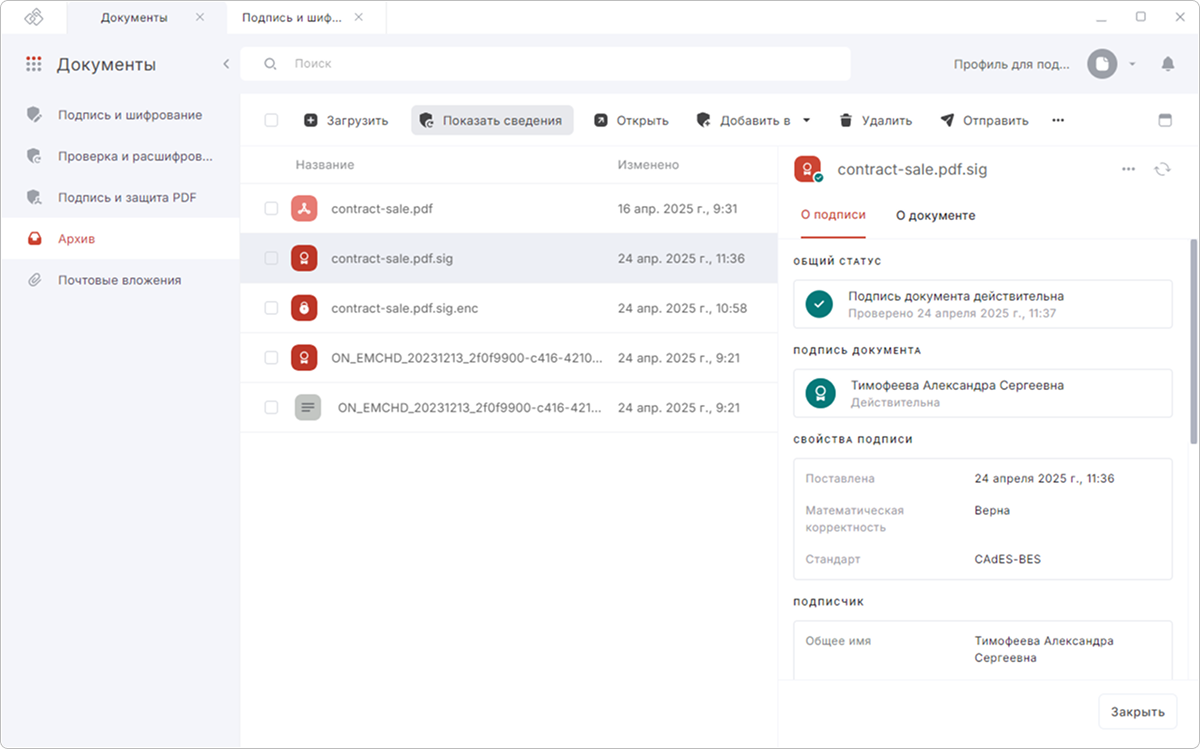
Task: Switch to the О документе tab
Action: [x=935, y=215]
